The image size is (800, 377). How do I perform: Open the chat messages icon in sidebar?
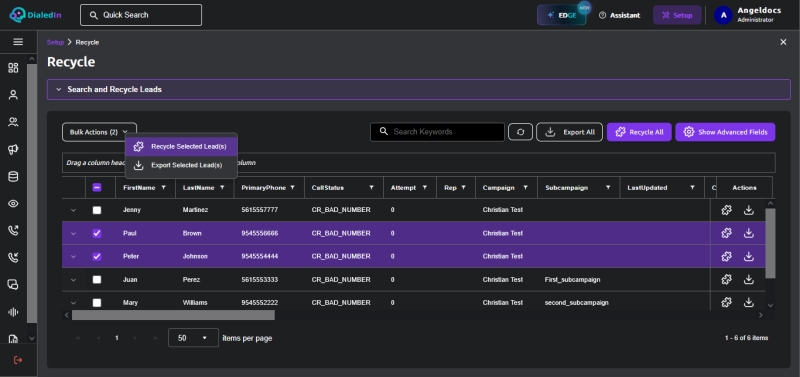coord(13,285)
